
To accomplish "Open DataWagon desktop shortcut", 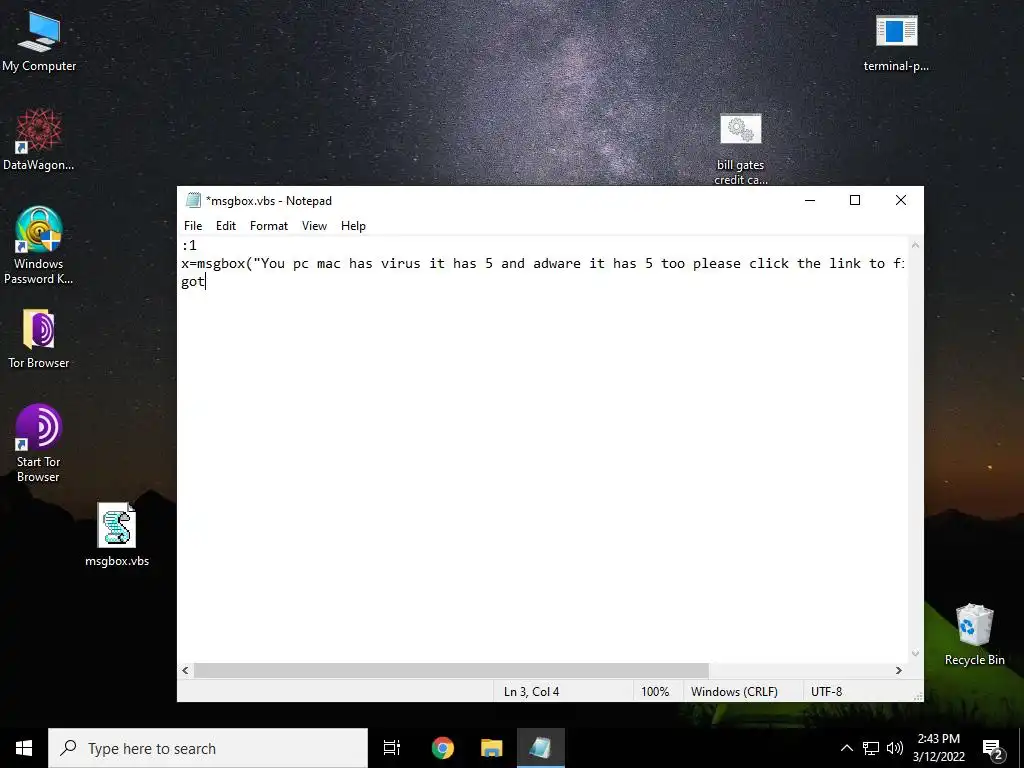I will click(x=39, y=140).
